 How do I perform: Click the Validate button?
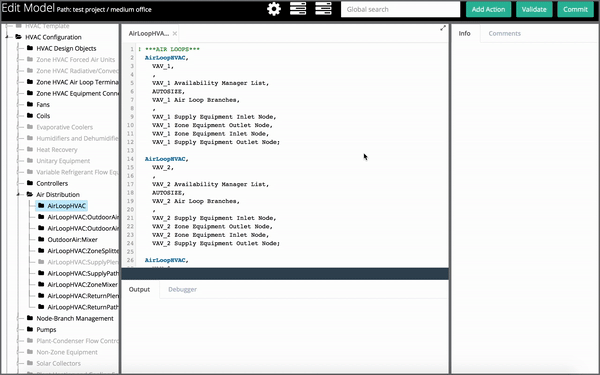pyautogui.click(x=534, y=9)
